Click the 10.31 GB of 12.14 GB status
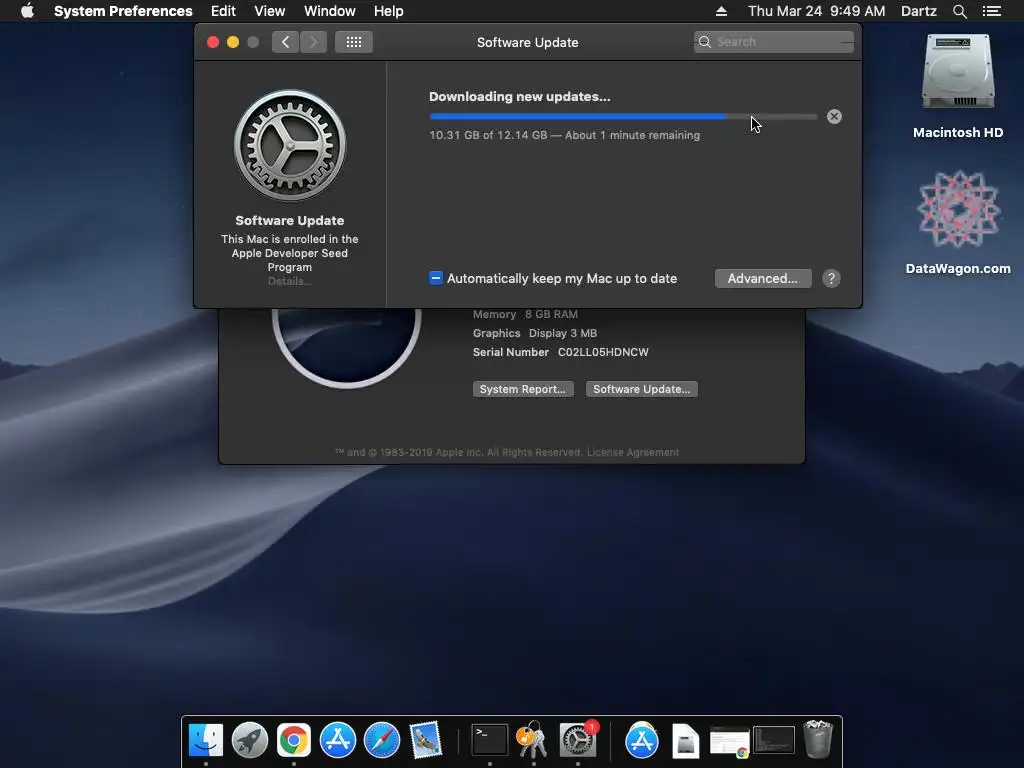This screenshot has height=768, width=1024. point(564,135)
